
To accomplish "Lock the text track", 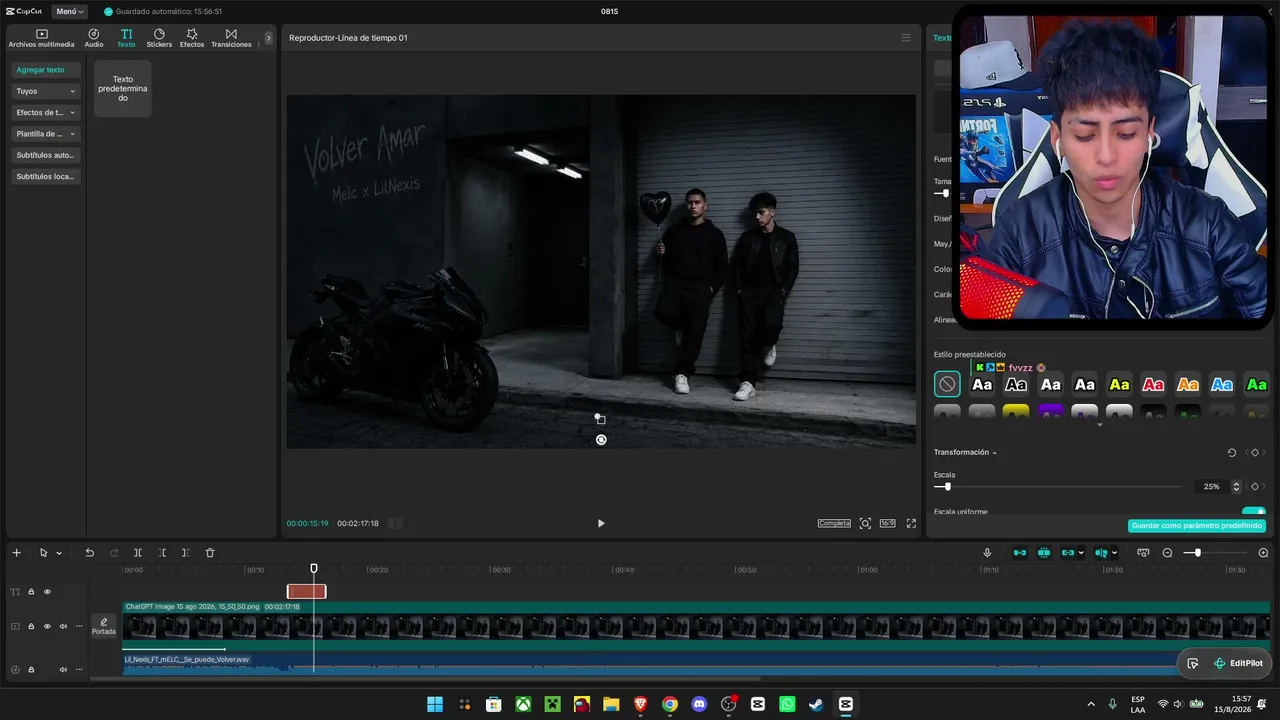I will (31, 592).
